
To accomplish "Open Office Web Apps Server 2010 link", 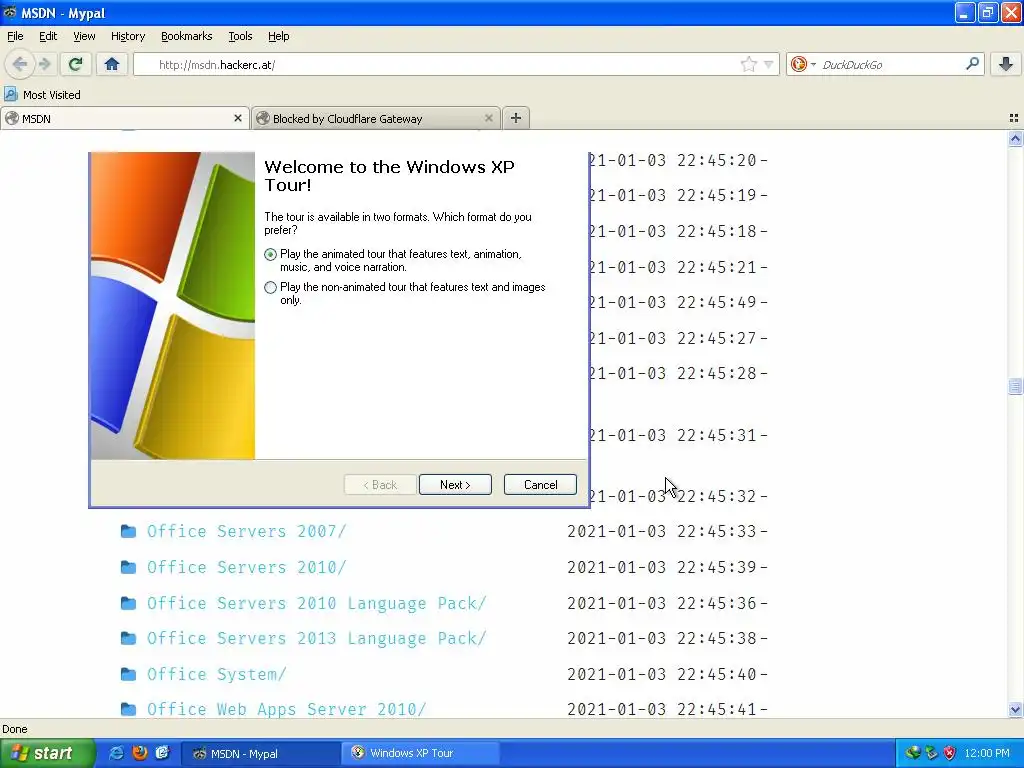I will pos(286,709).
